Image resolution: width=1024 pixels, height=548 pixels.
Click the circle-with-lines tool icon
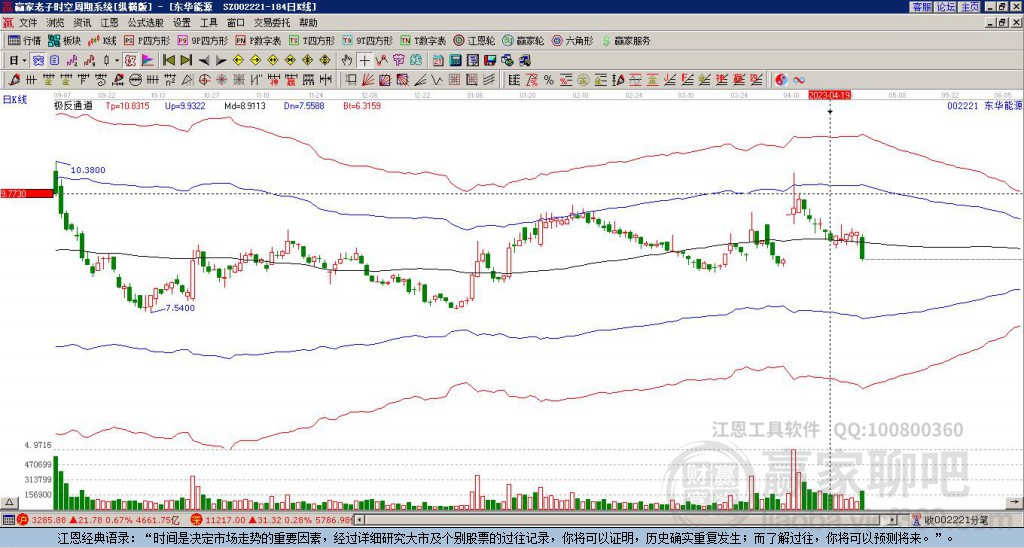[x=135, y=80]
